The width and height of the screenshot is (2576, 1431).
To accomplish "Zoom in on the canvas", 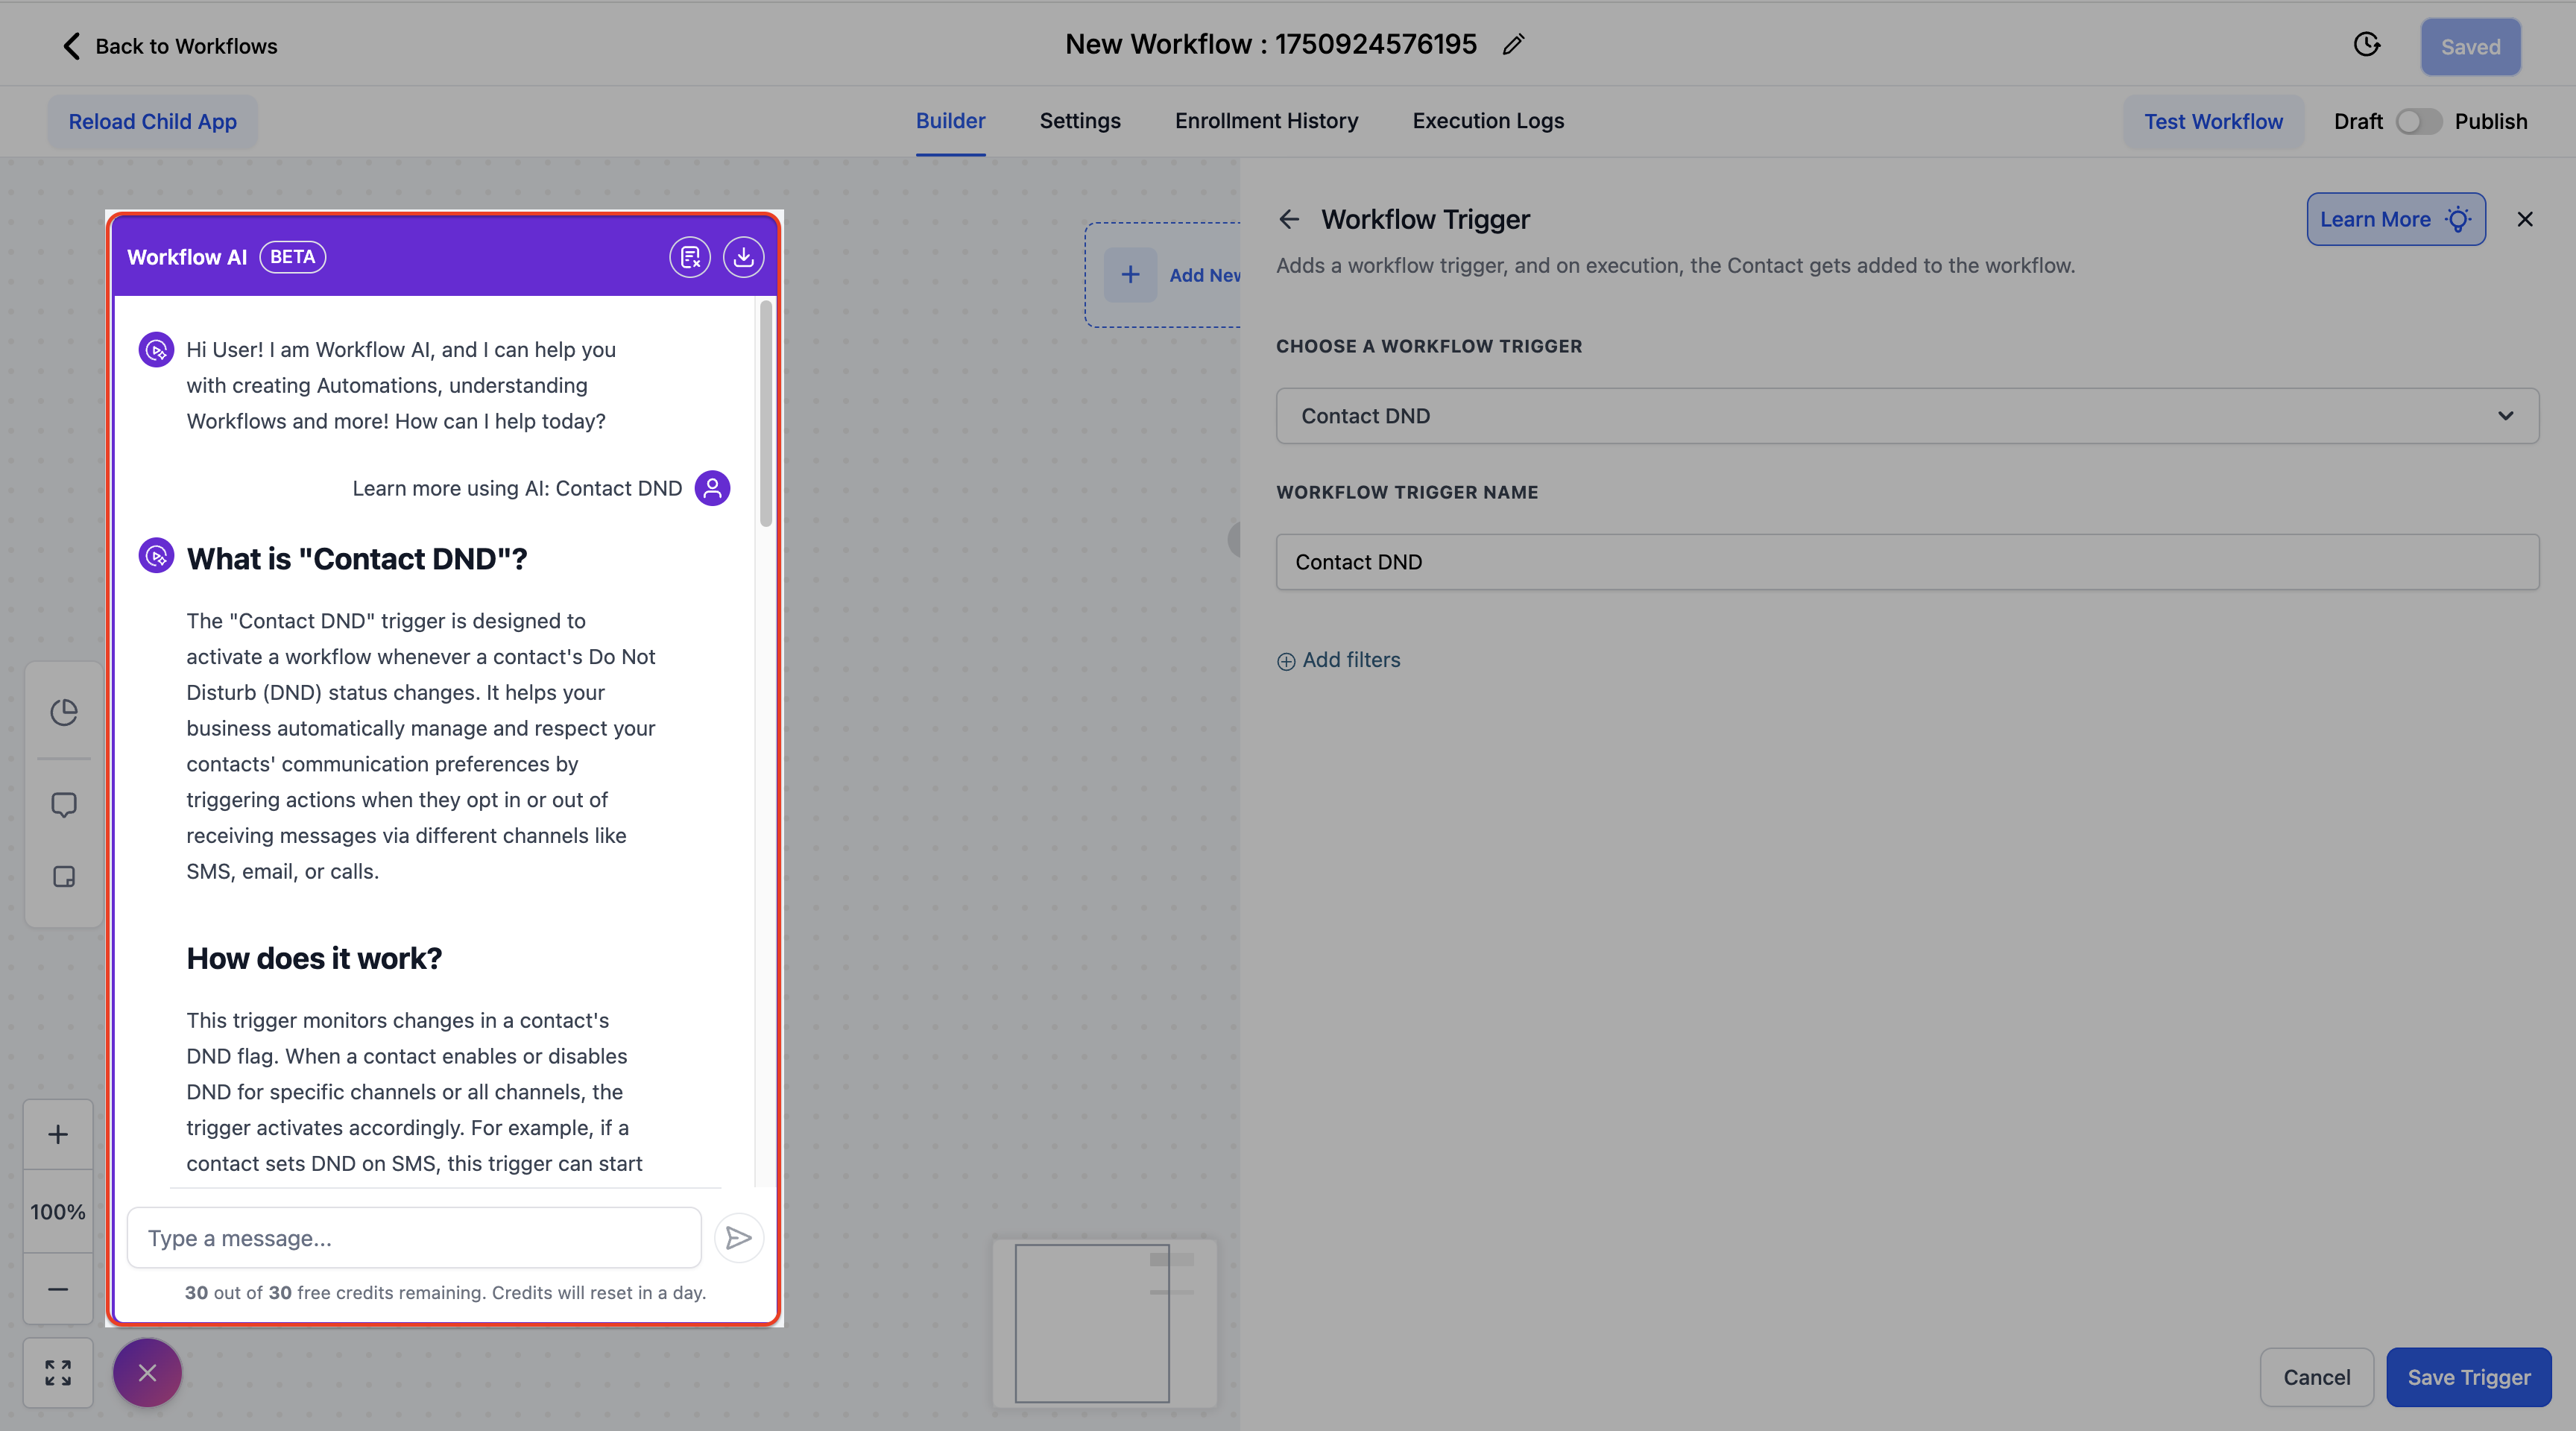I will coord(58,1134).
